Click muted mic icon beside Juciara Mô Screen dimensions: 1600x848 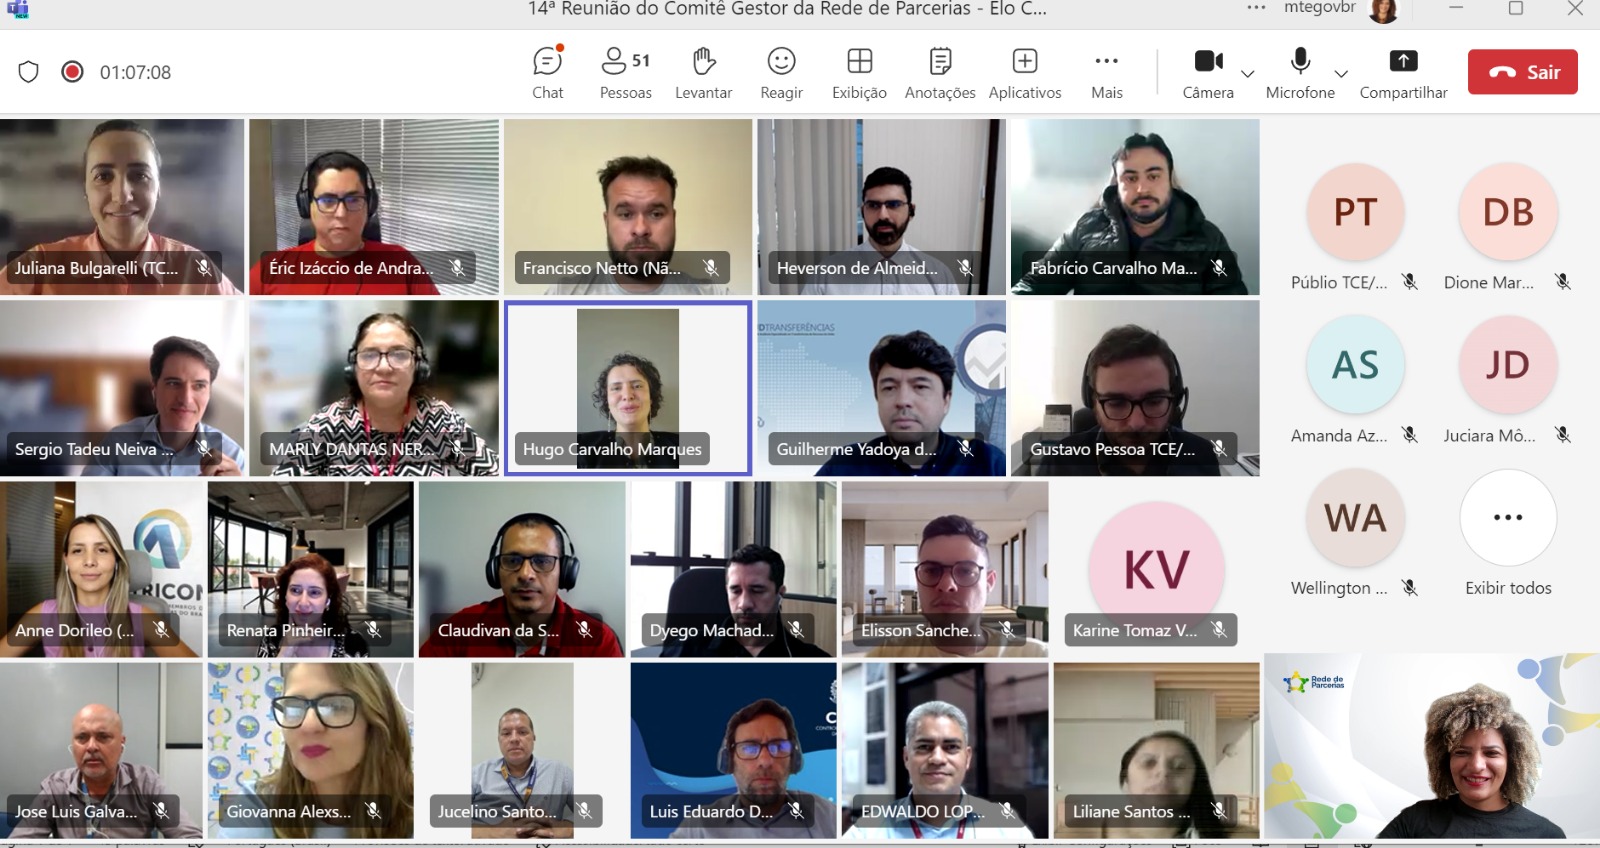(x=1563, y=435)
